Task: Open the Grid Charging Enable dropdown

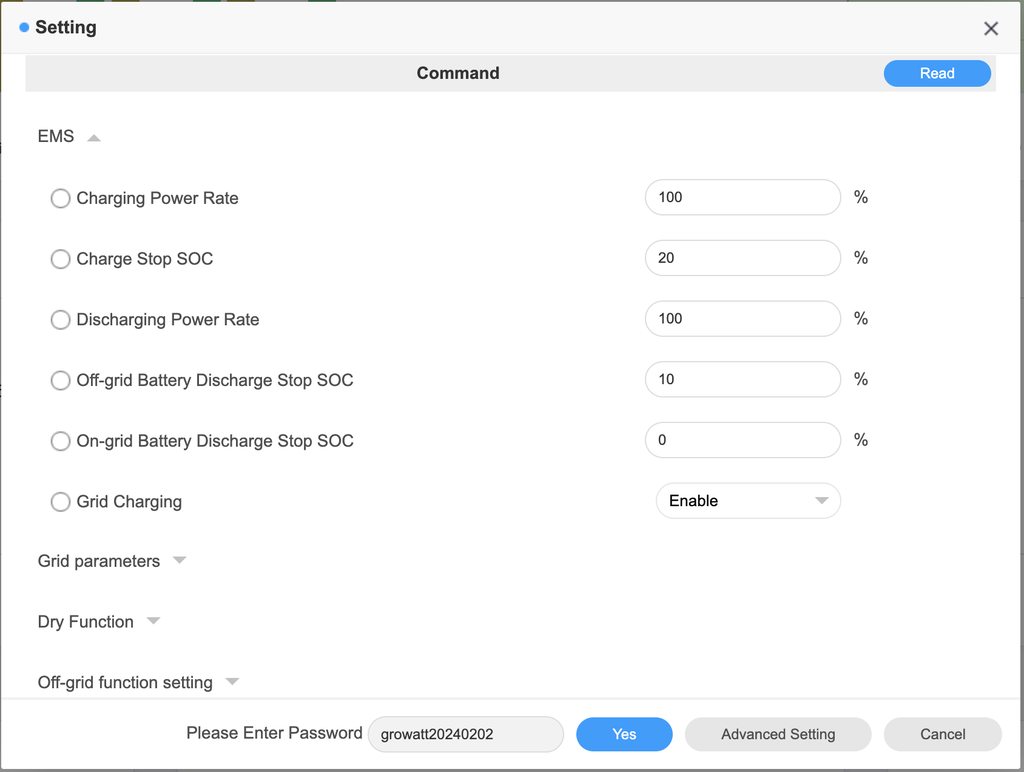Action: pyautogui.click(x=747, y=501)
